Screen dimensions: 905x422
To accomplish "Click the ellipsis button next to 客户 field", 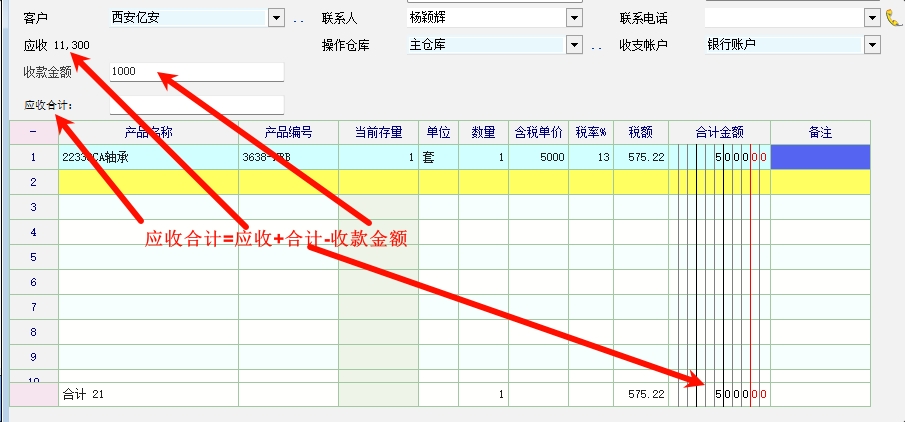I will pos(298,18).
